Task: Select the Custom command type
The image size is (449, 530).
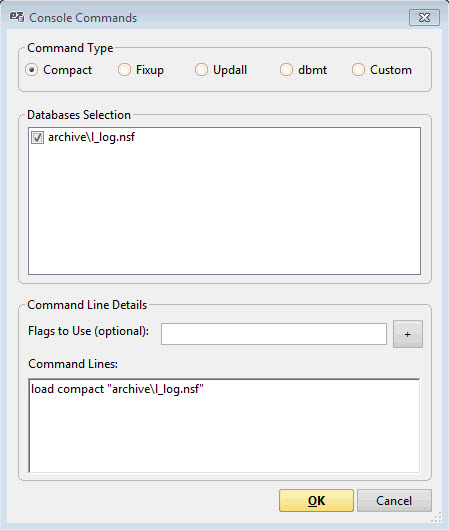Action: (x=358, y=70)
